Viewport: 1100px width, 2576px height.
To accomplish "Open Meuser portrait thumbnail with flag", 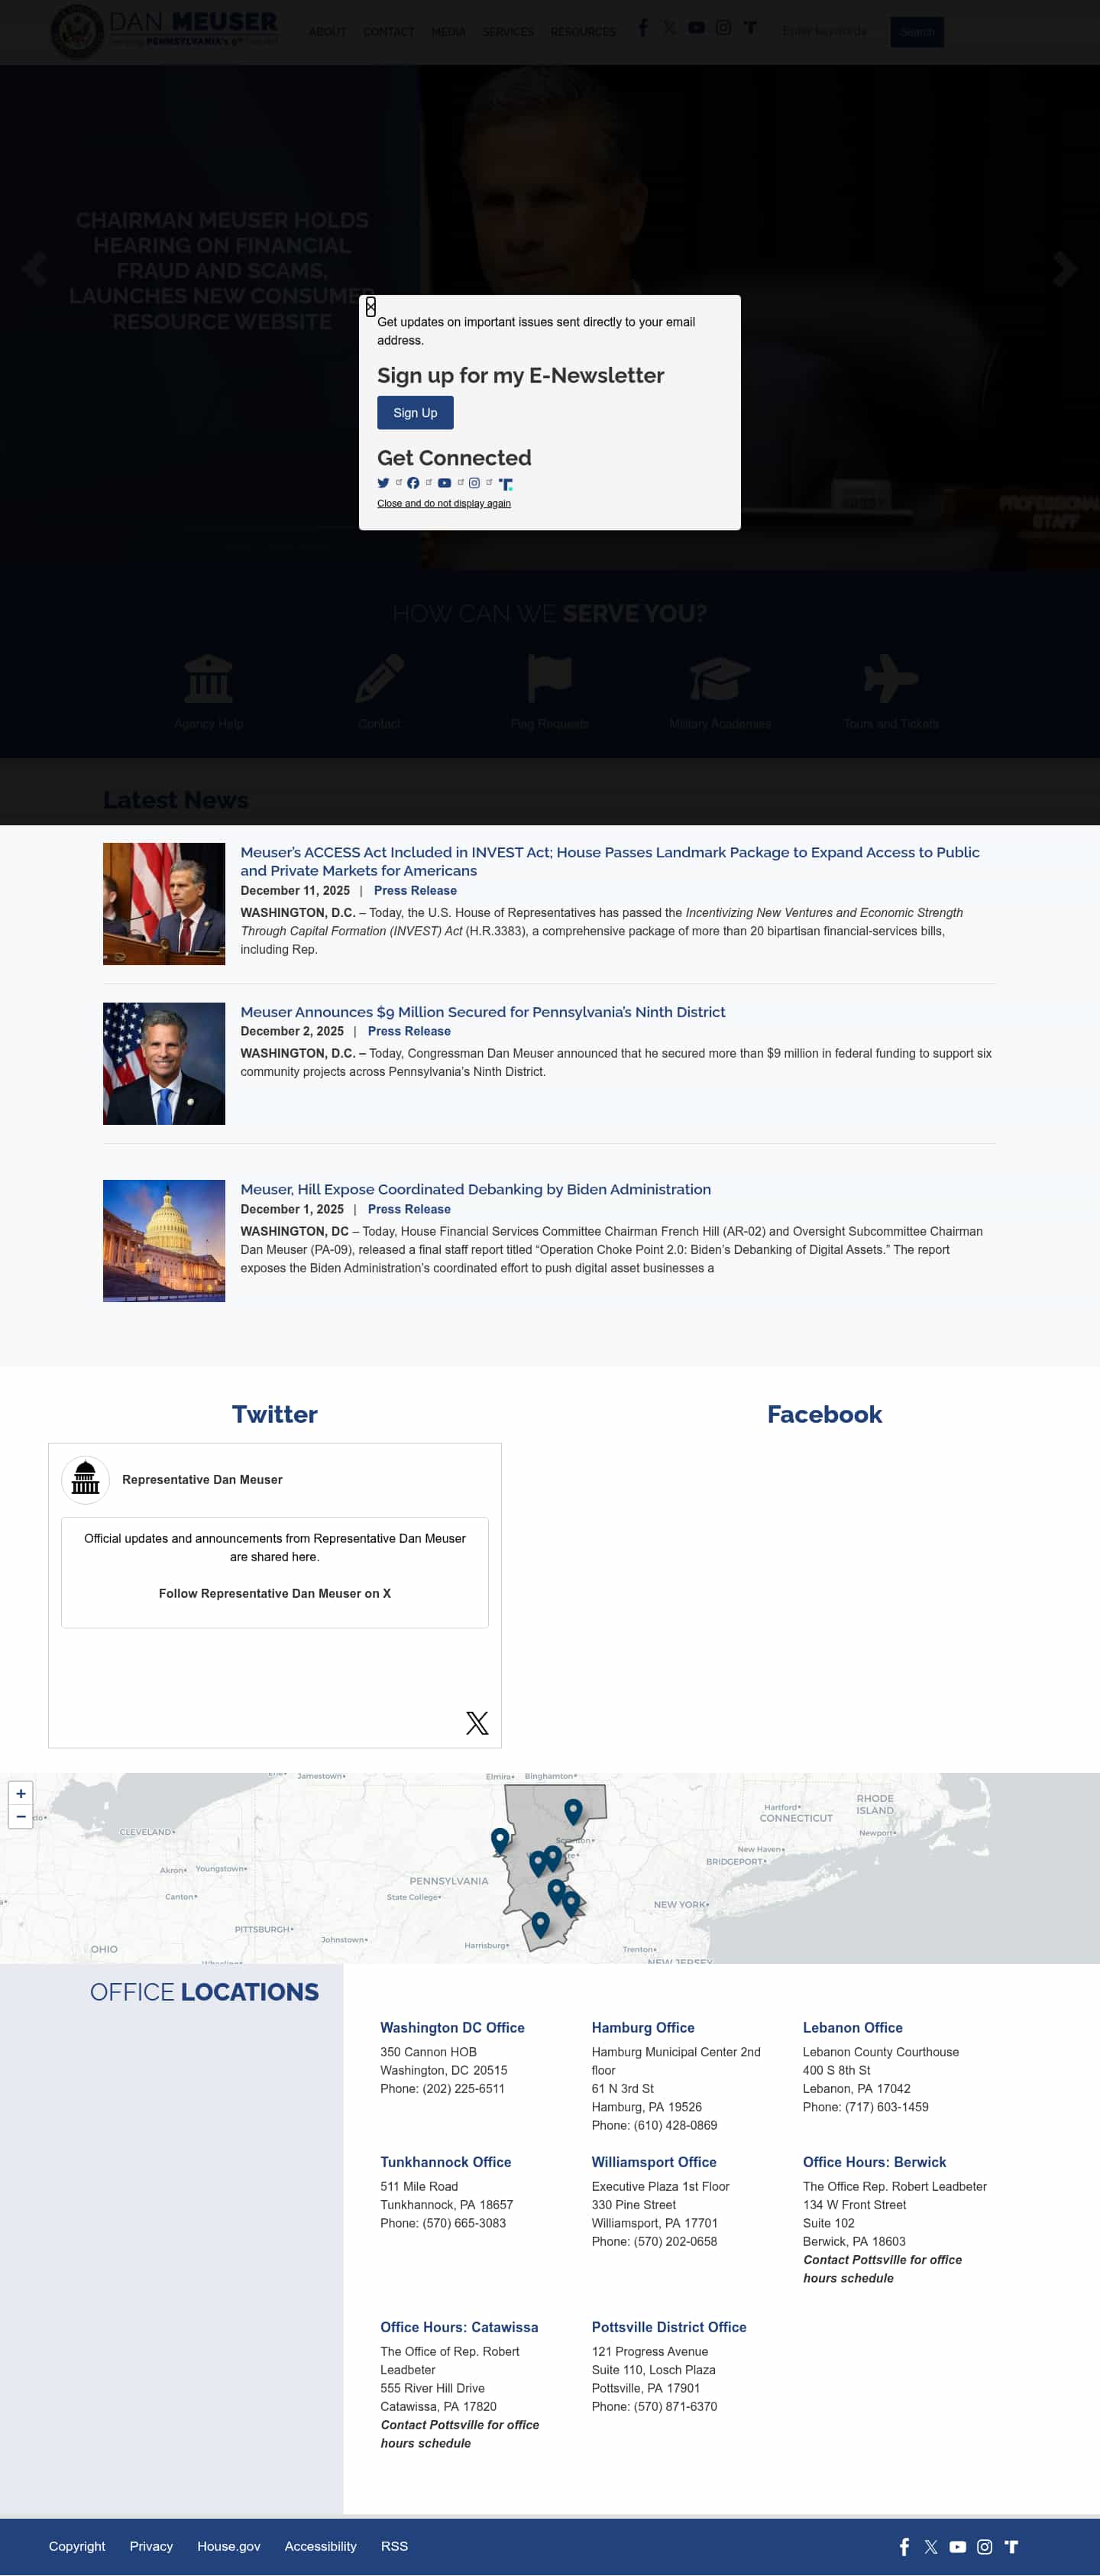I will 164,1064.
